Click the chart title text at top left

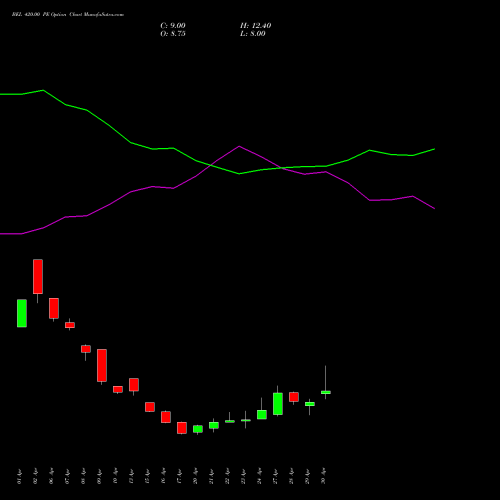(x=68, y=15)
